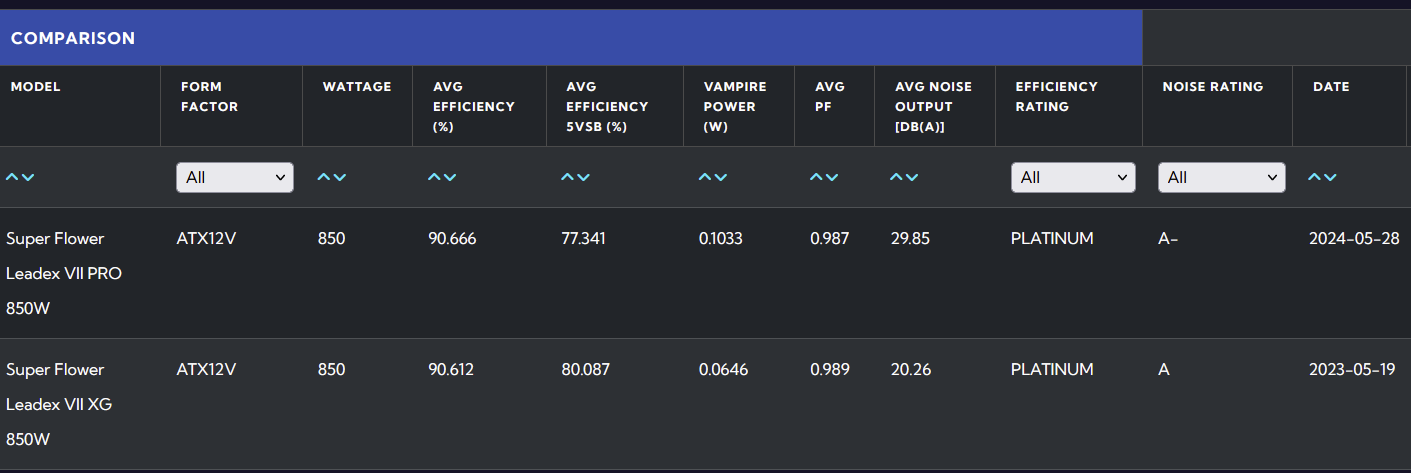Sort Vampire Power ascending up arrow
This screenshot has width=1411, height=473.
(705, 177)
